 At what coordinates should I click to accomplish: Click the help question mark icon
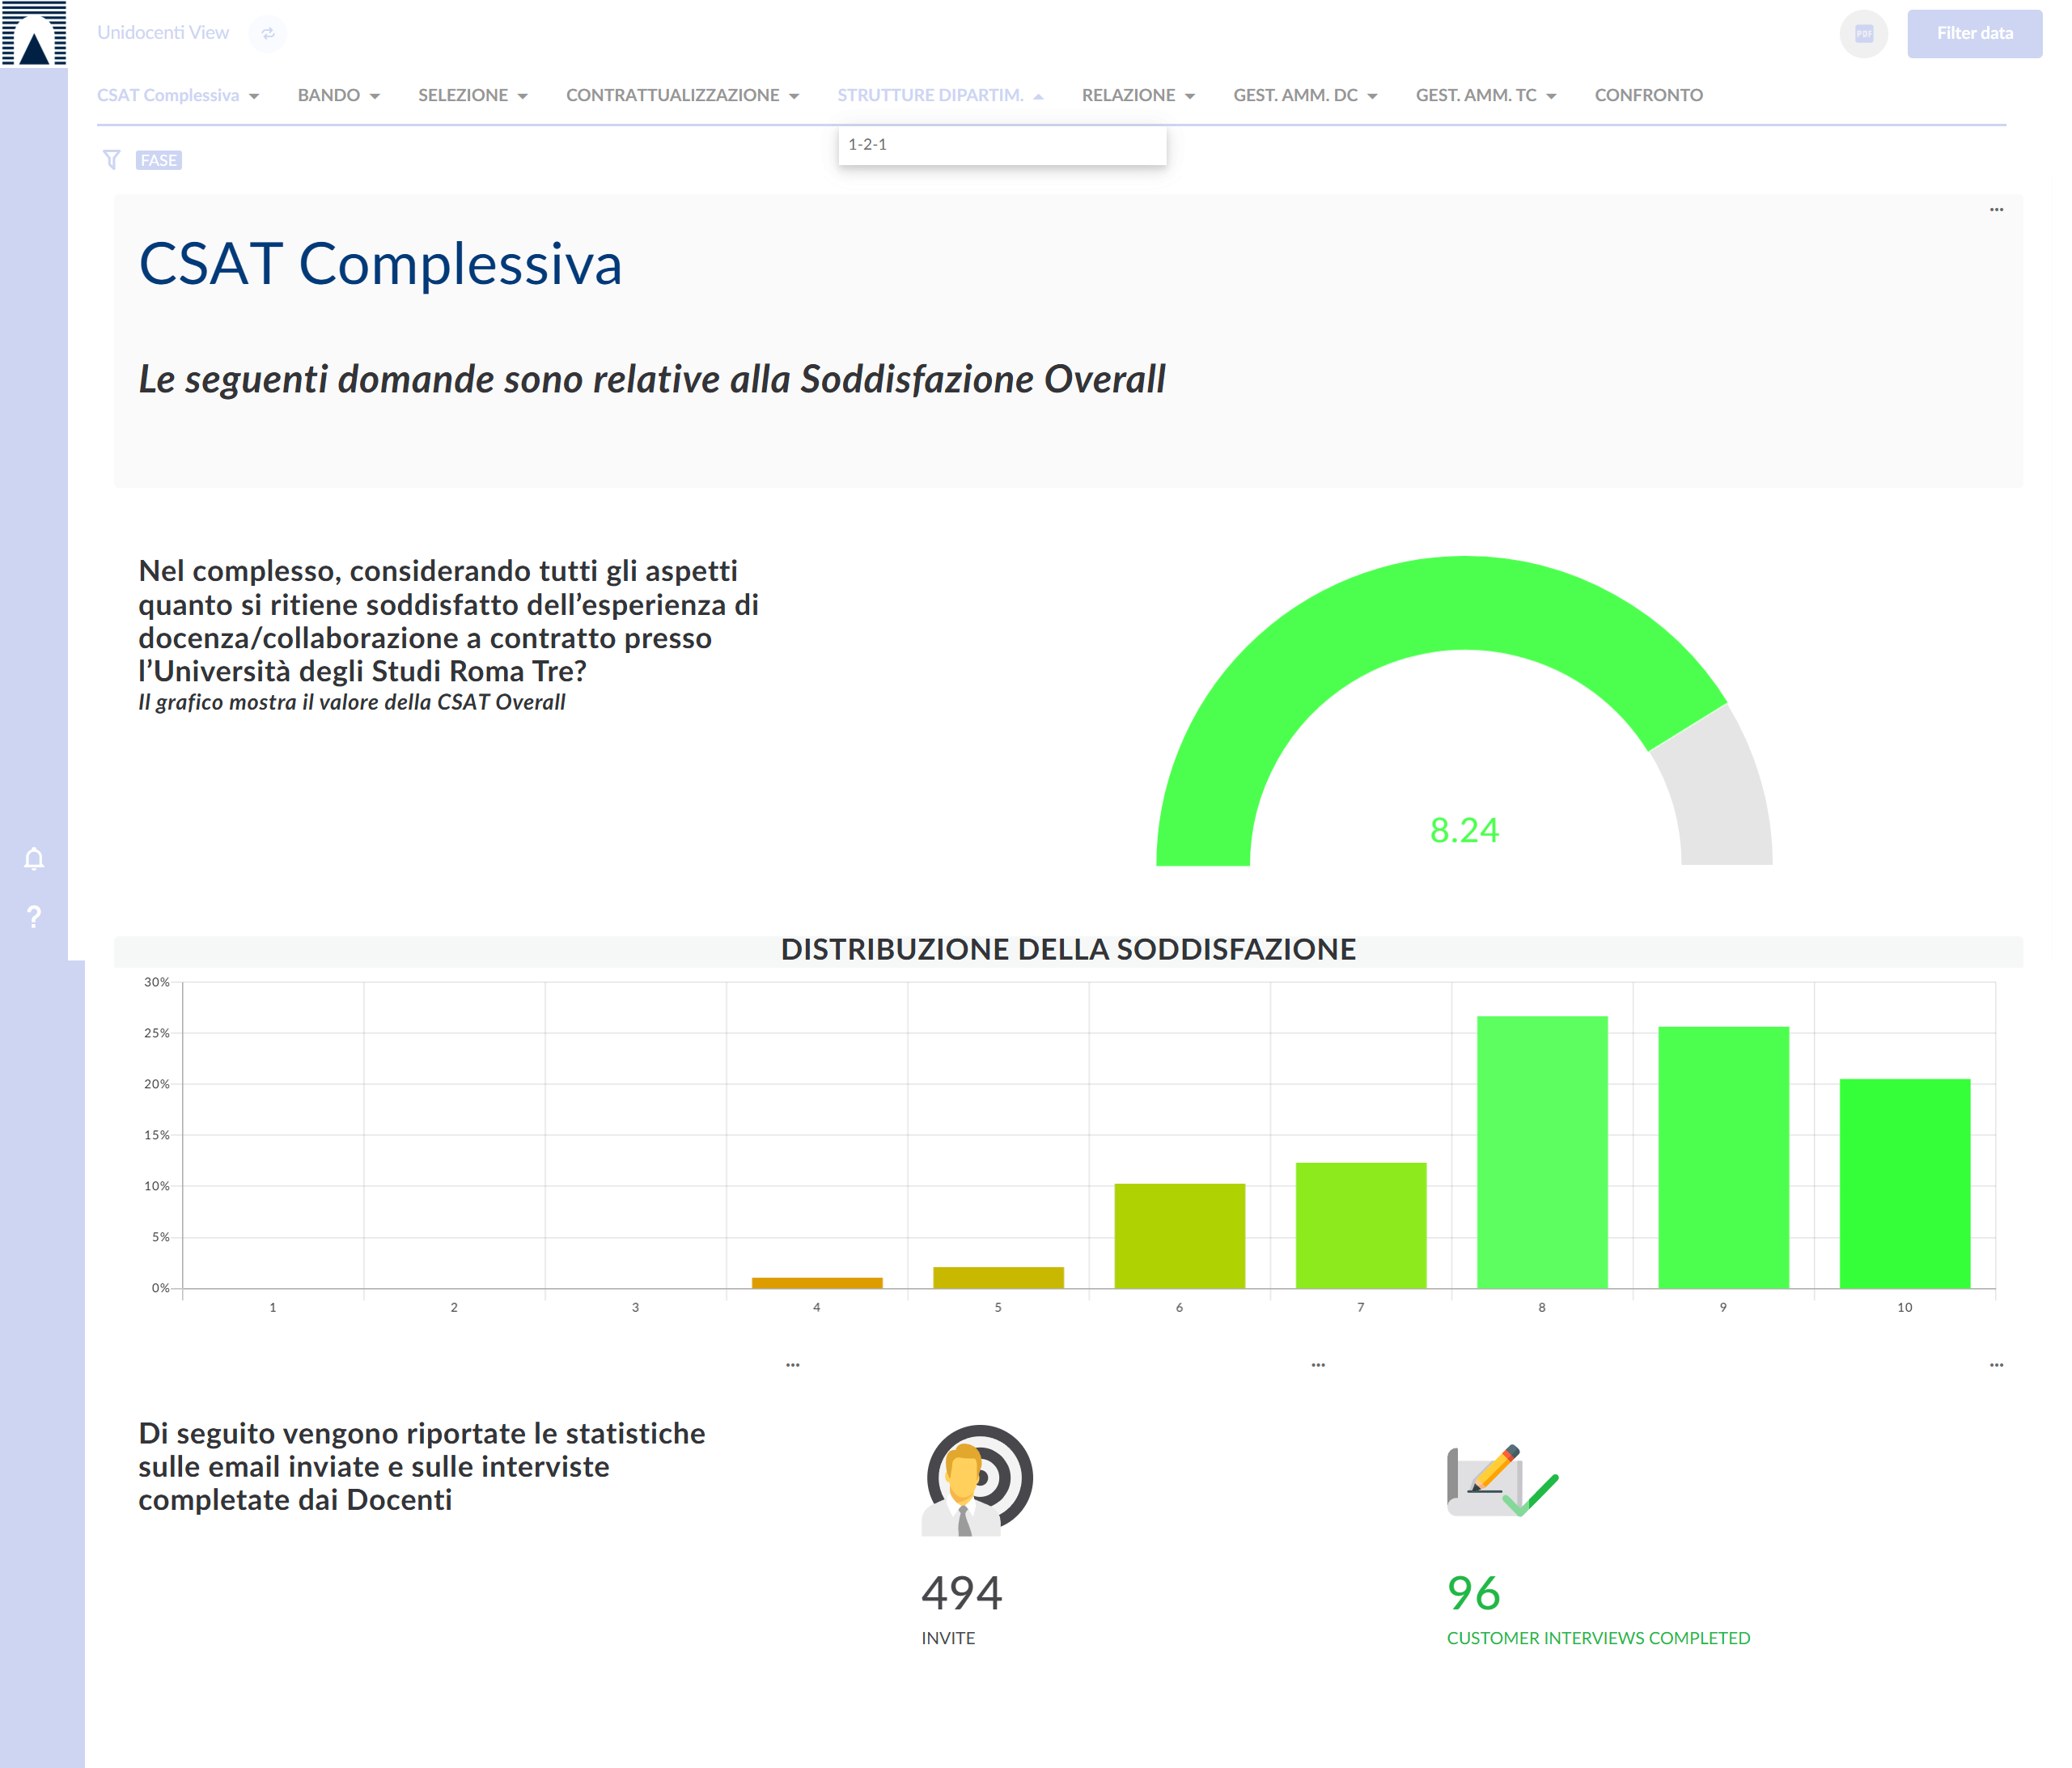(x=34, y=917)
